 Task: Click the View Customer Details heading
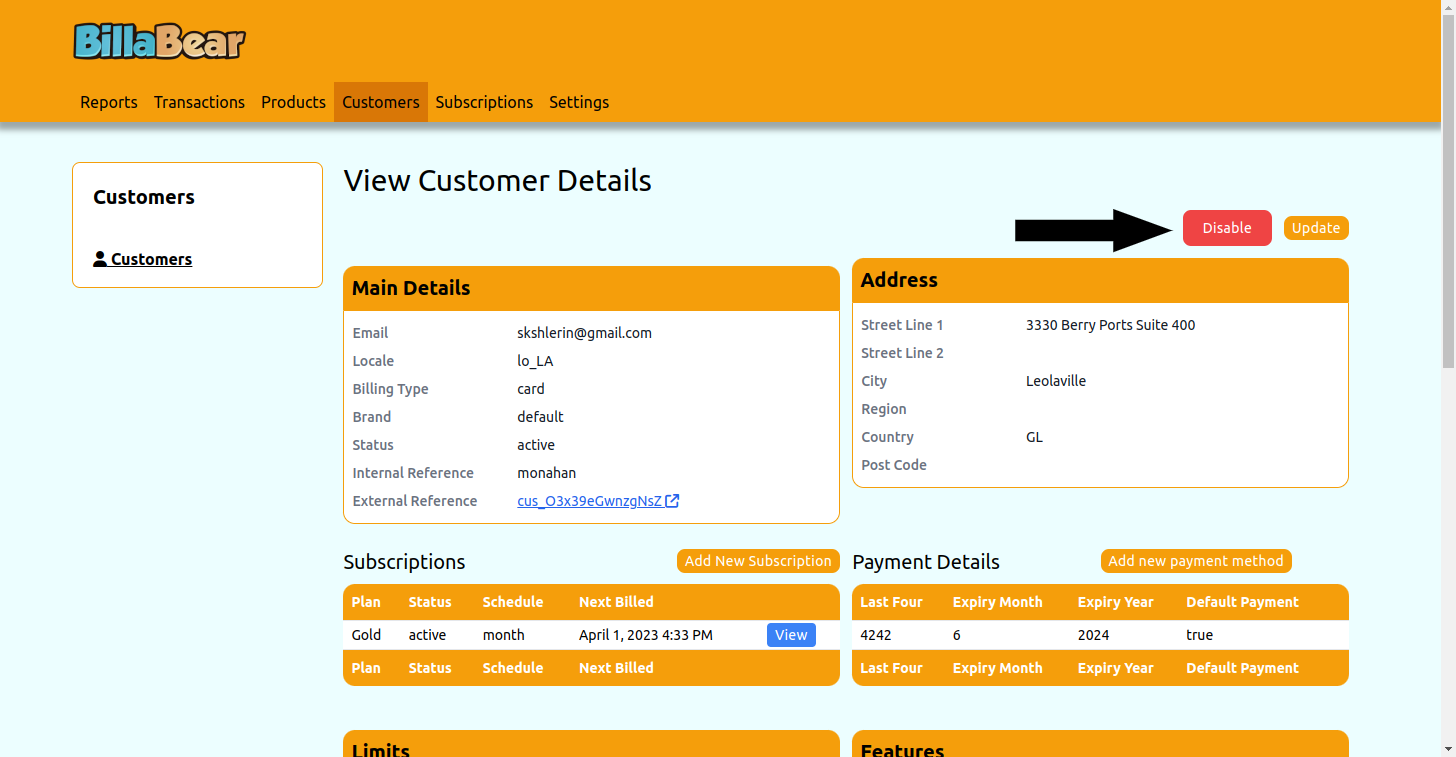click(x=497, y=181)
